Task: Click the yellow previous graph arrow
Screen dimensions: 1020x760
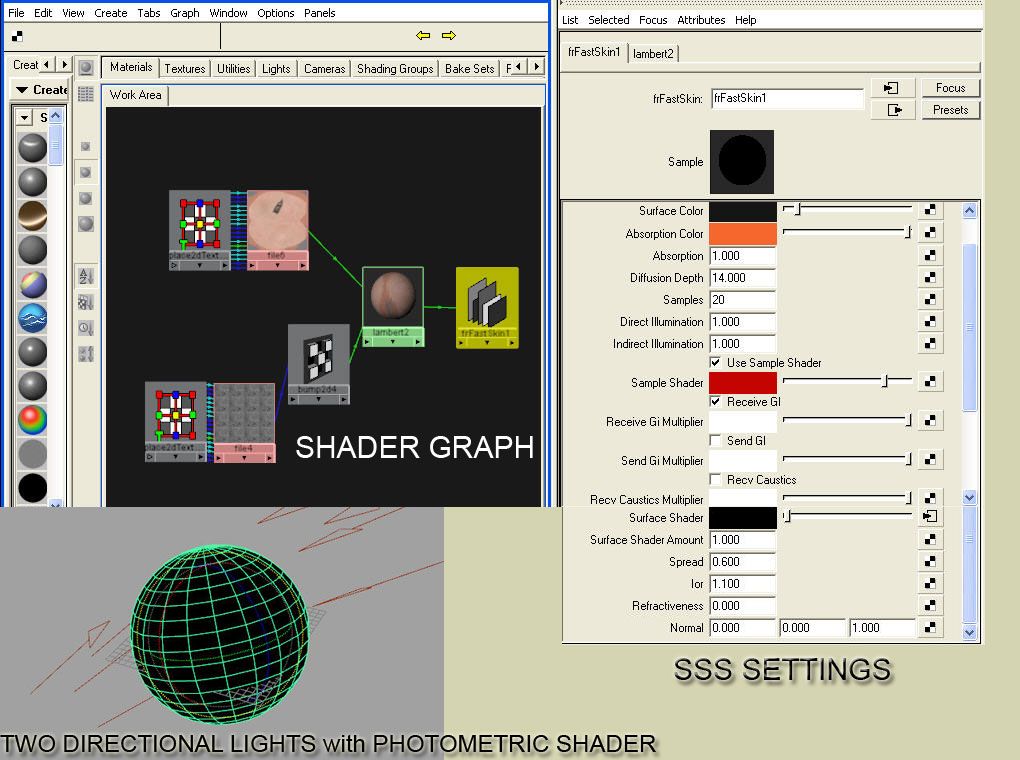Action: pyautogui.click(x=423, y=35)
